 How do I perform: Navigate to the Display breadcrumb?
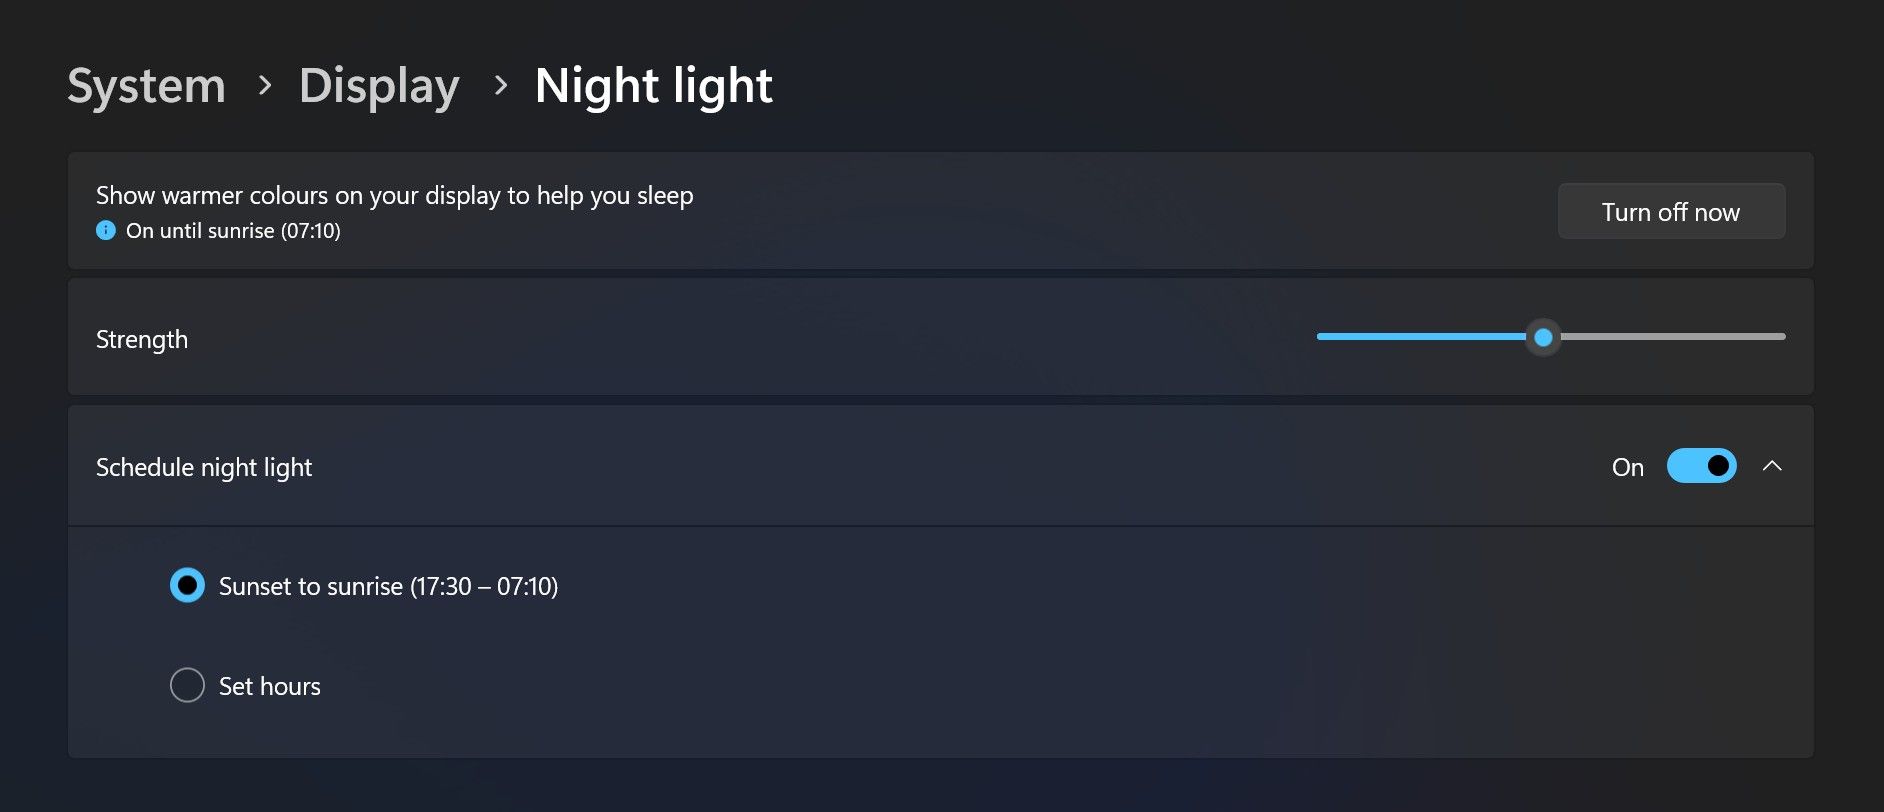click(x=379, y=86)
